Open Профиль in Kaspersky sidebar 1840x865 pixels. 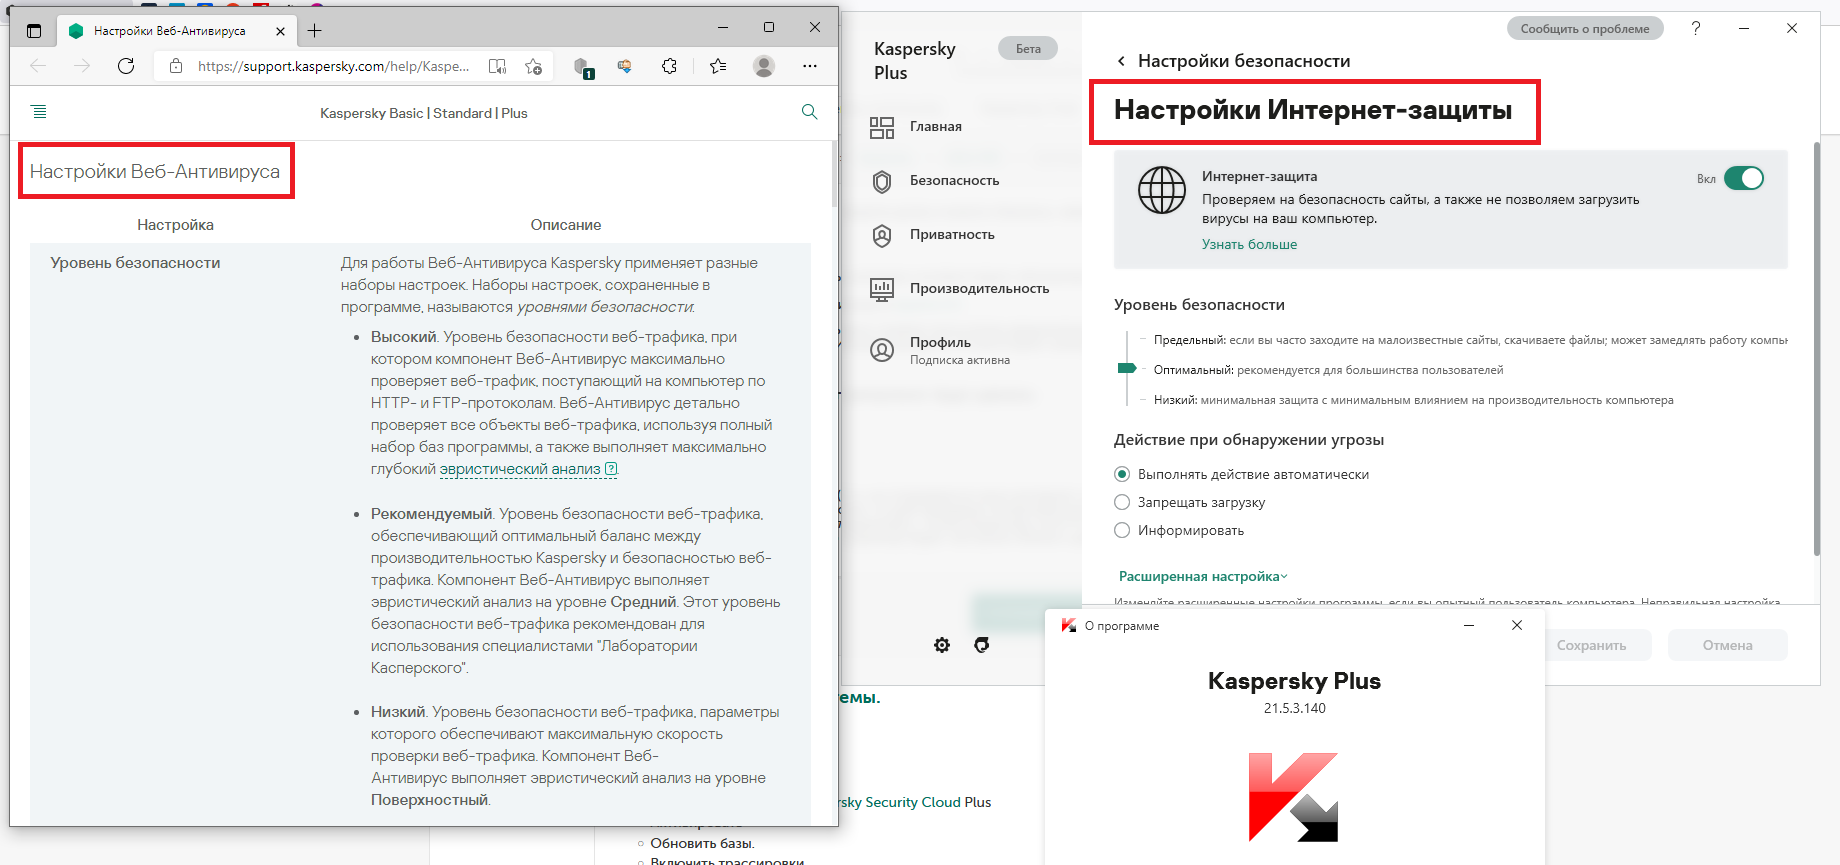pyautogui.click(x=939, y=350)
